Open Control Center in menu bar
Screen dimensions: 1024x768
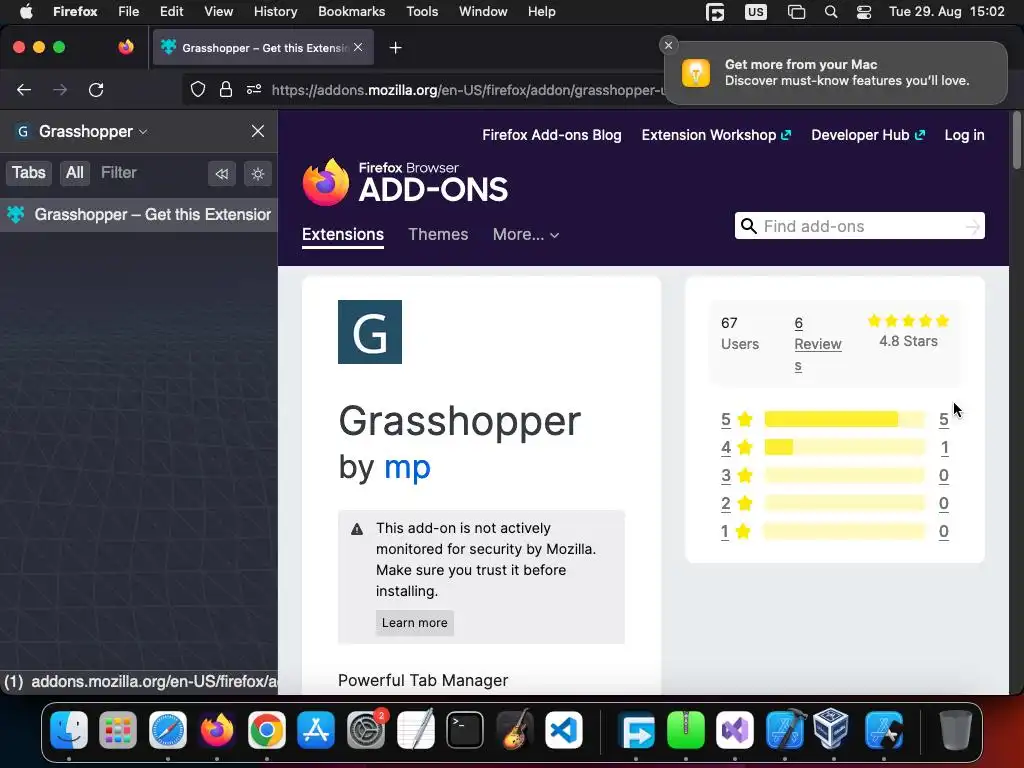coord(864,12)
